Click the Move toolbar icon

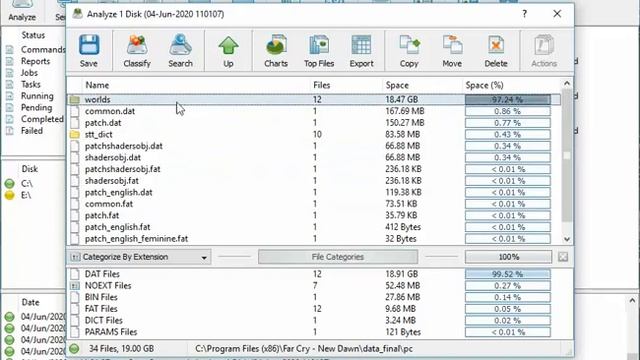452,51
